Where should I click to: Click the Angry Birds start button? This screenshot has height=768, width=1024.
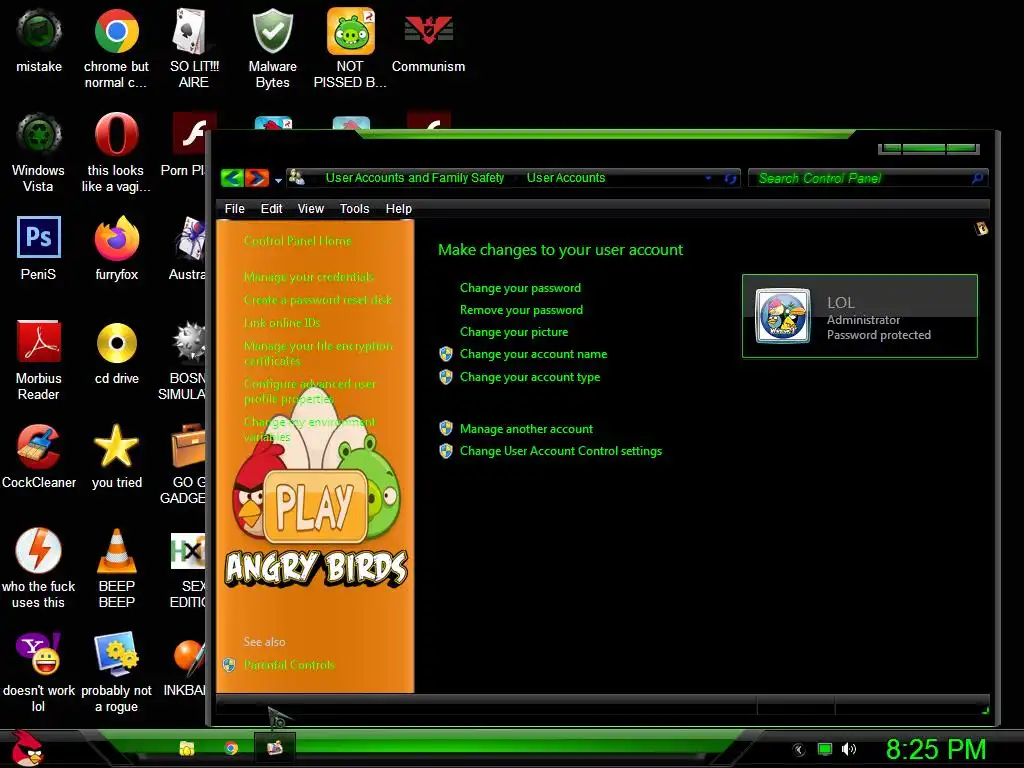[26, 748]
